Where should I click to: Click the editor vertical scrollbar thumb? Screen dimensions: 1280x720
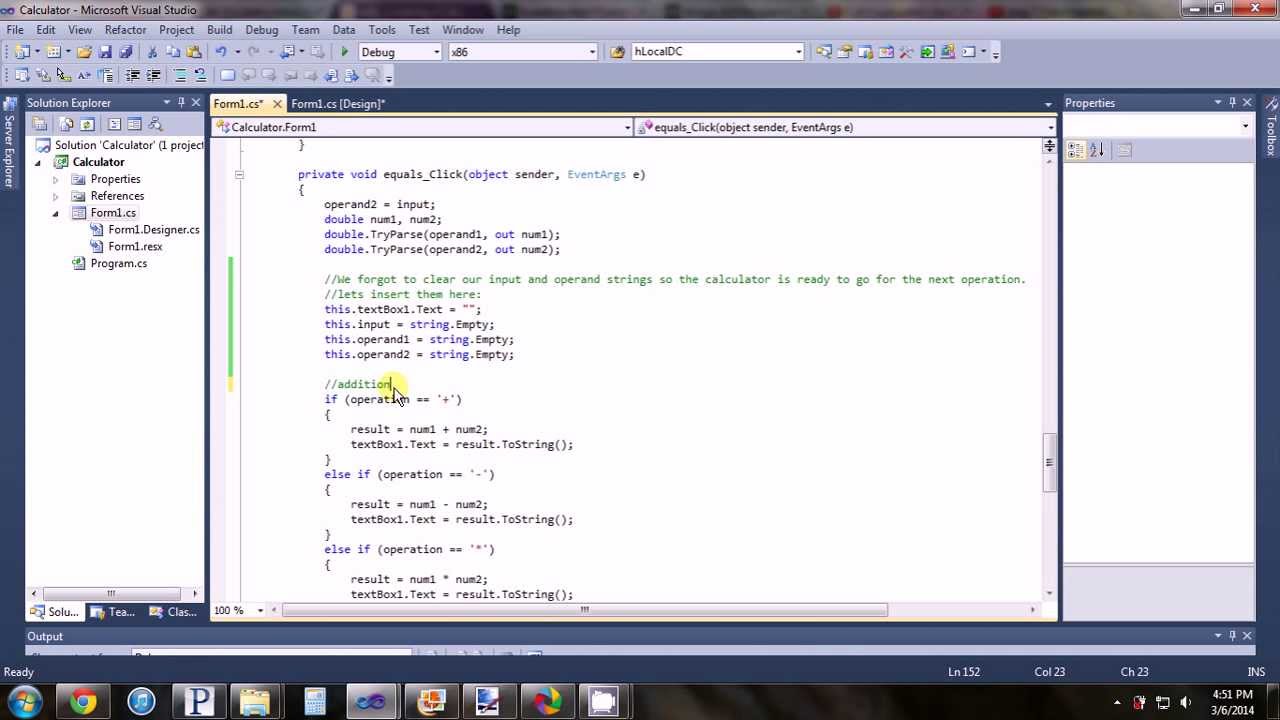[x=1049, y=462]
